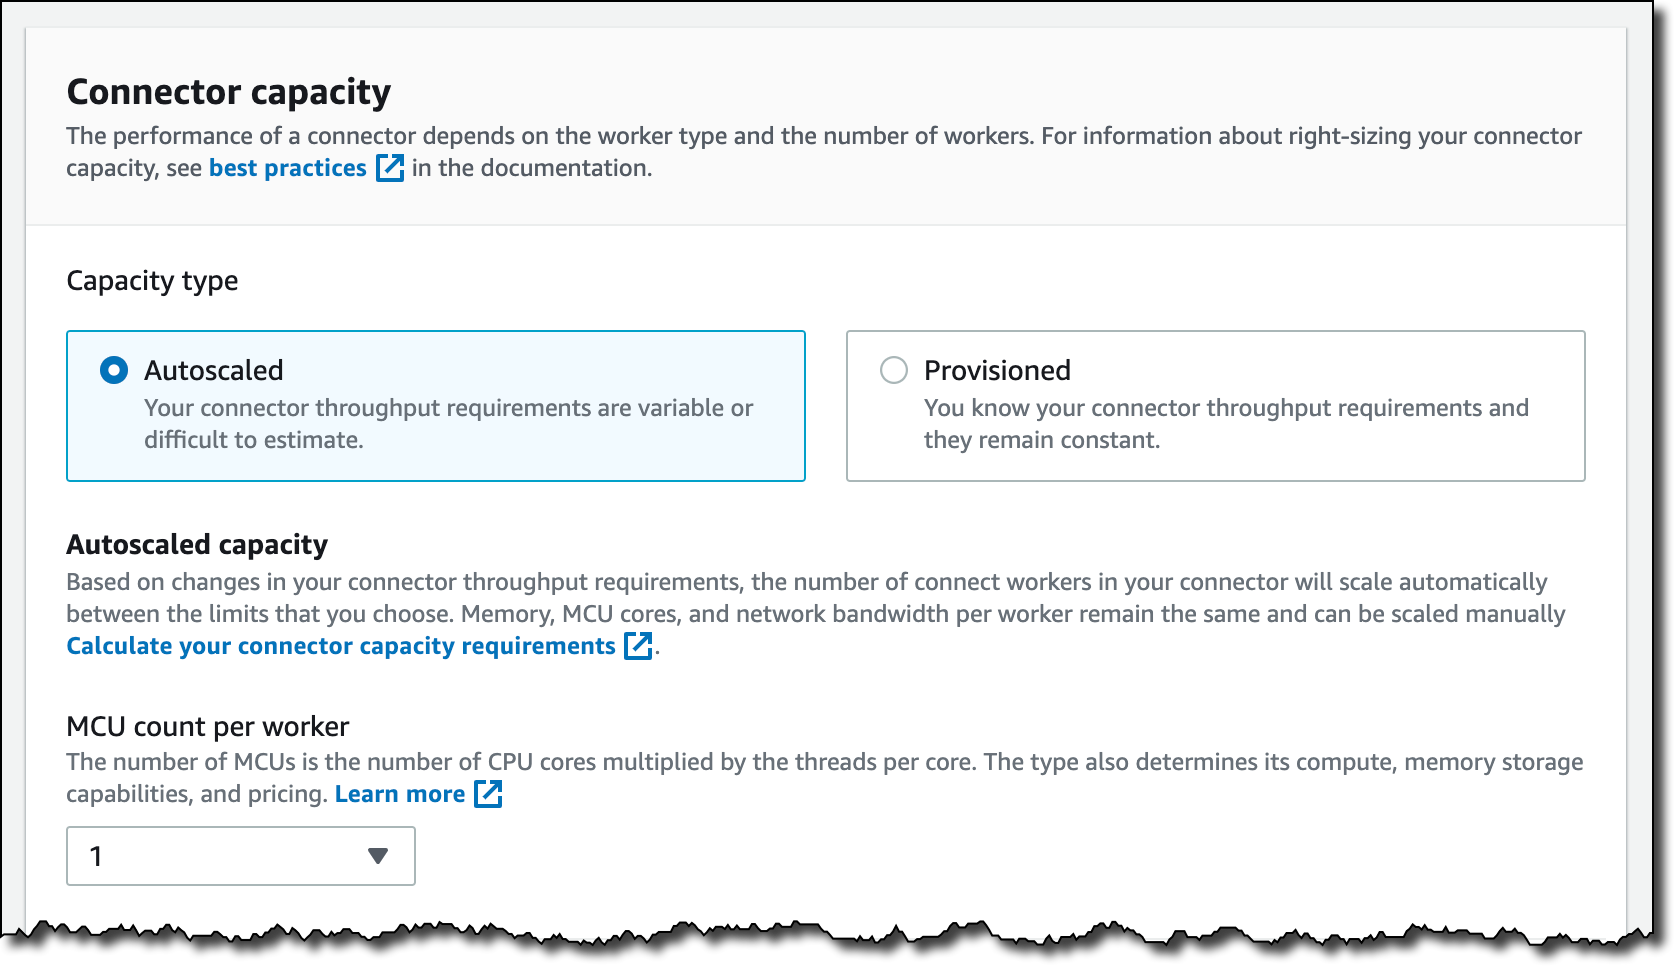
Task: Open "Calculate your connector capacity requirements" link
Action: pos(341,646)
